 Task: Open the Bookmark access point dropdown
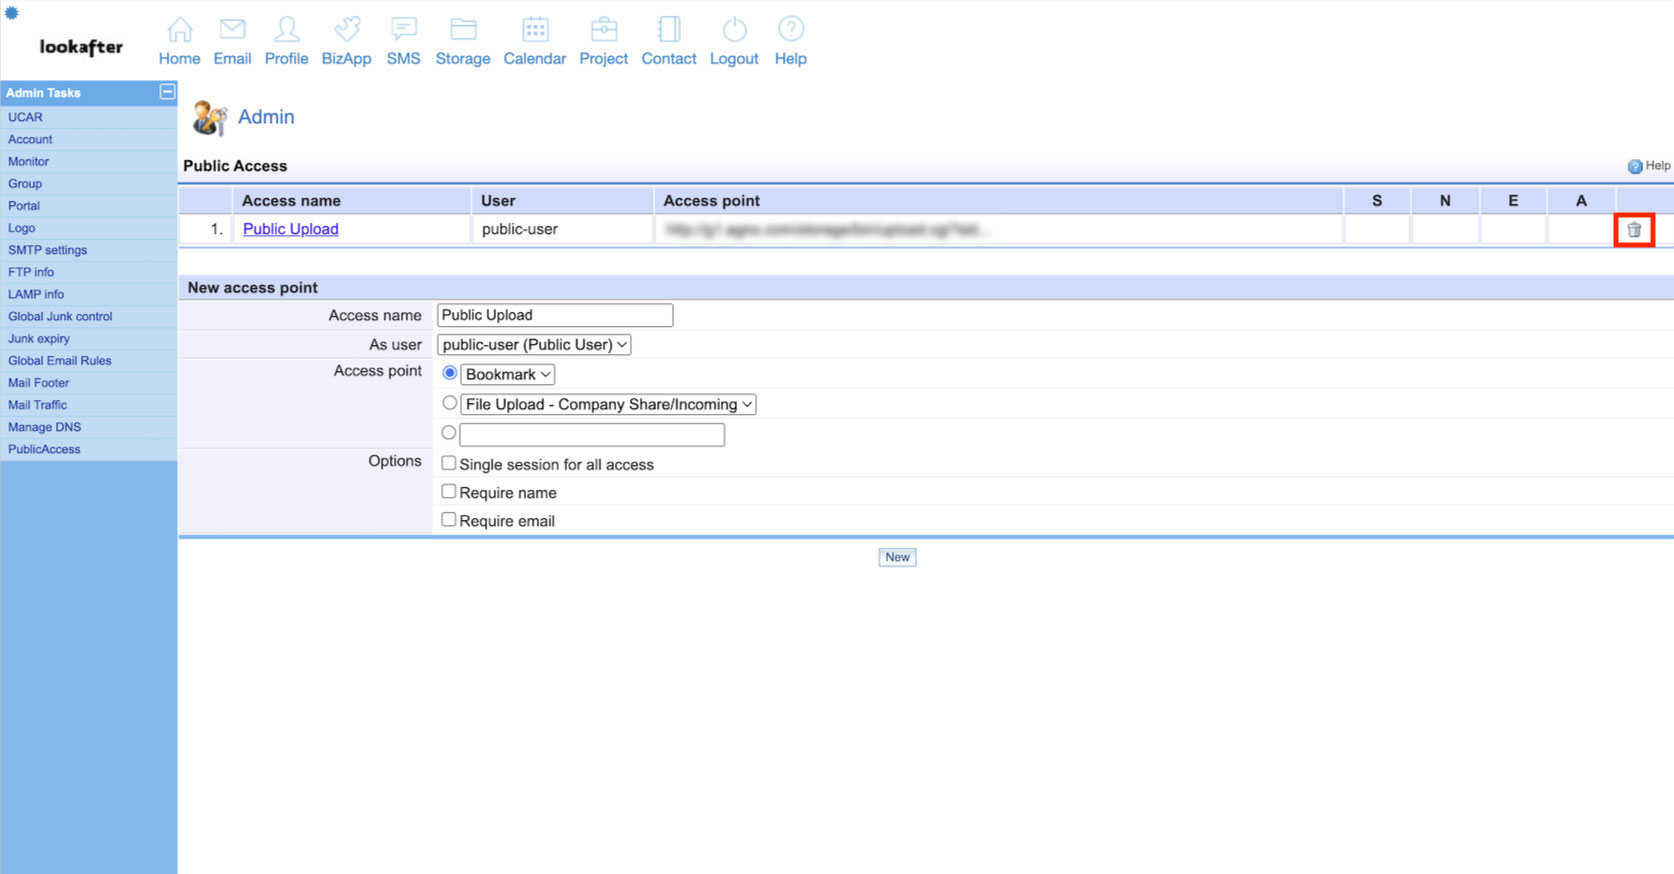[508, 375]
